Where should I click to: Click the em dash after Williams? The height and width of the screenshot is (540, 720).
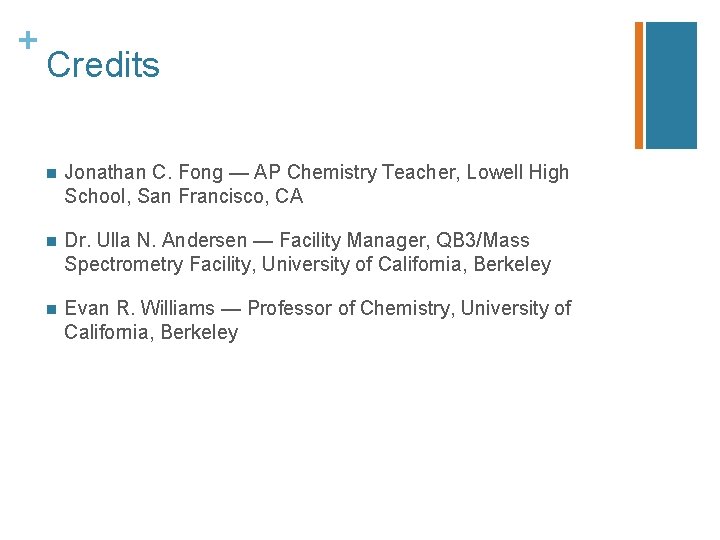pyautogui.click(x=231, y=309)
